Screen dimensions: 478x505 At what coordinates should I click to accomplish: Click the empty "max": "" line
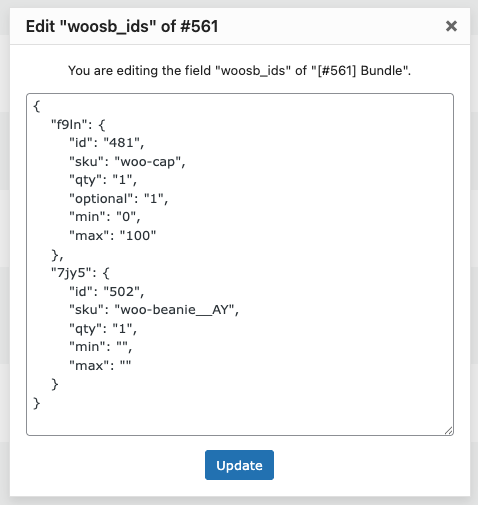tap(100, 366)
